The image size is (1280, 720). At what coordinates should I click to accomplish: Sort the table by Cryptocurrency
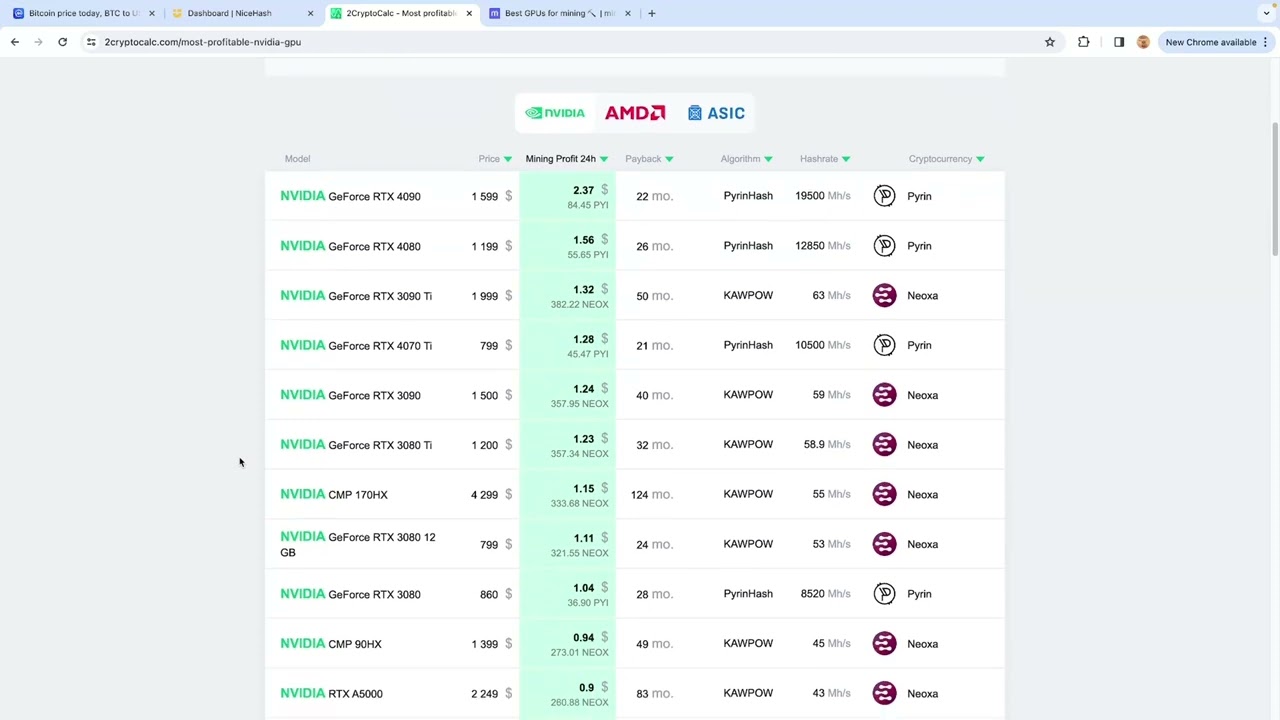pyautogui.click(x=946, y=159)
